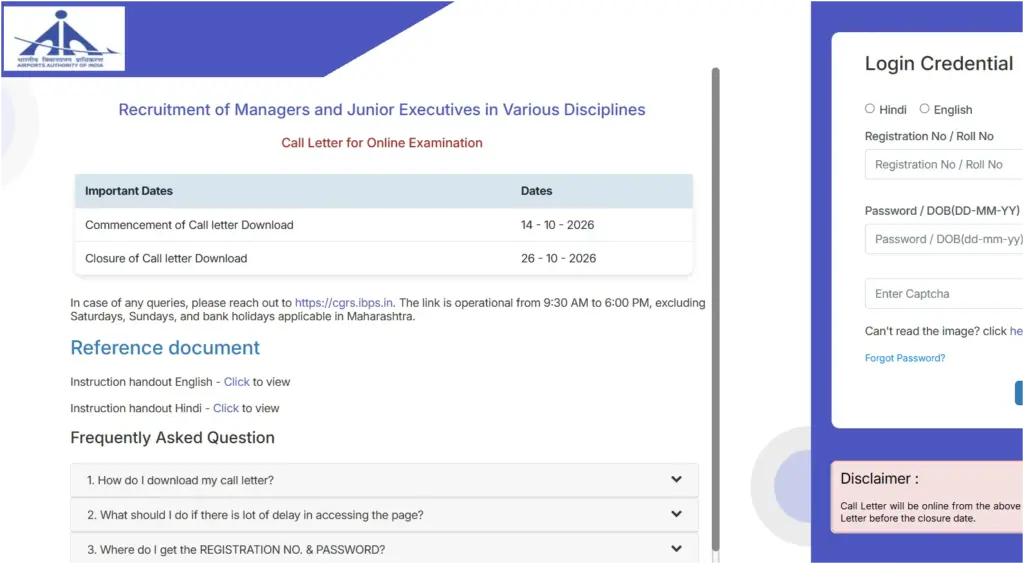This screenshot has height=564, width=1024.
Task: Click the 'Disclaimer :' heading
Action: (x=879, y=478)
